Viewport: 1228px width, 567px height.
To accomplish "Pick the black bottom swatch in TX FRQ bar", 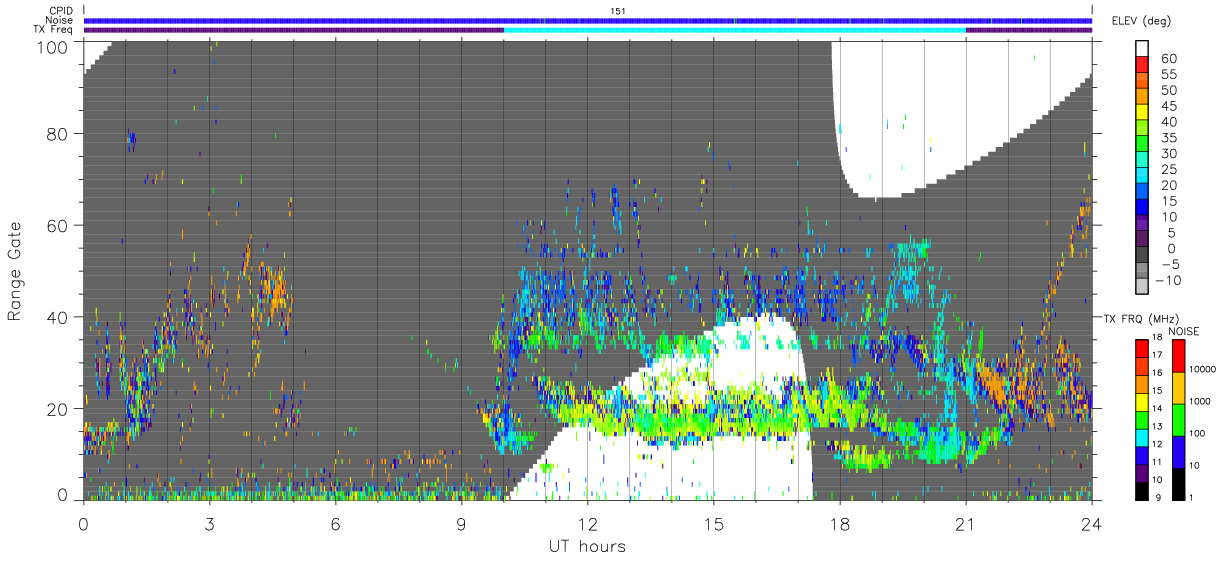I will click(x=1142, y=490).
